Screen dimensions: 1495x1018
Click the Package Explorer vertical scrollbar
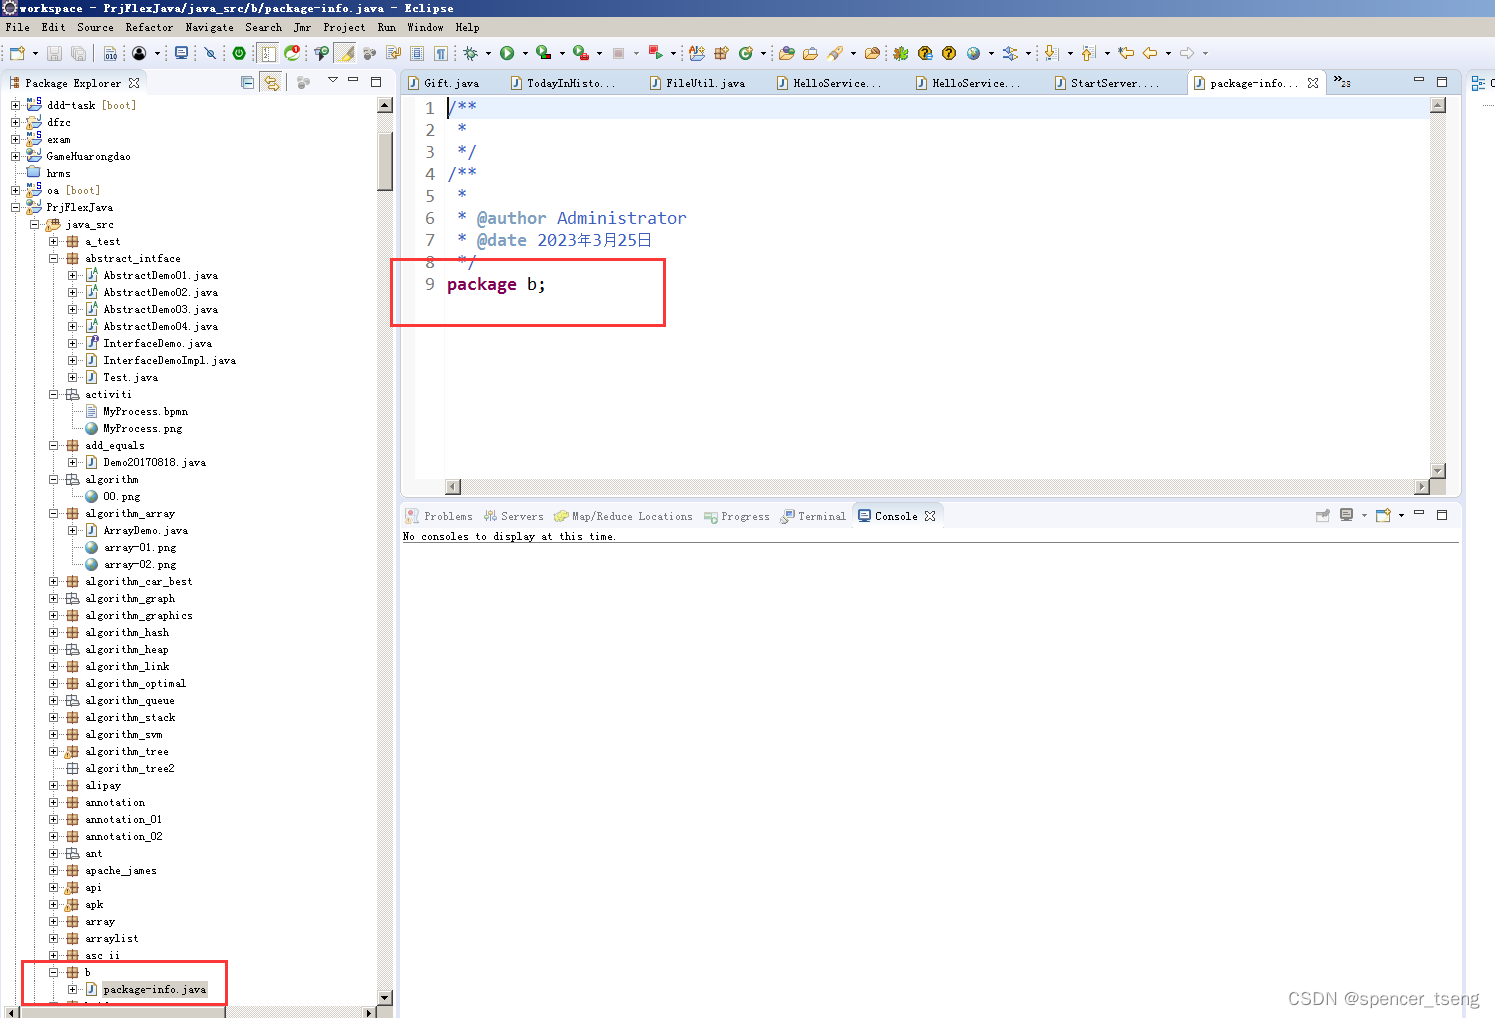coord(385,160)
